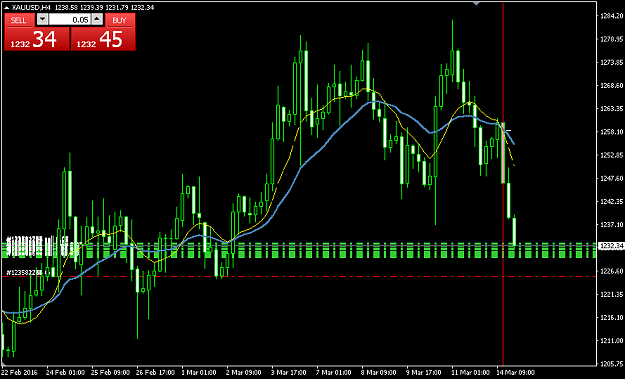
Task: Click the 22 Feb 2016 date label
Action: point(20,373)
